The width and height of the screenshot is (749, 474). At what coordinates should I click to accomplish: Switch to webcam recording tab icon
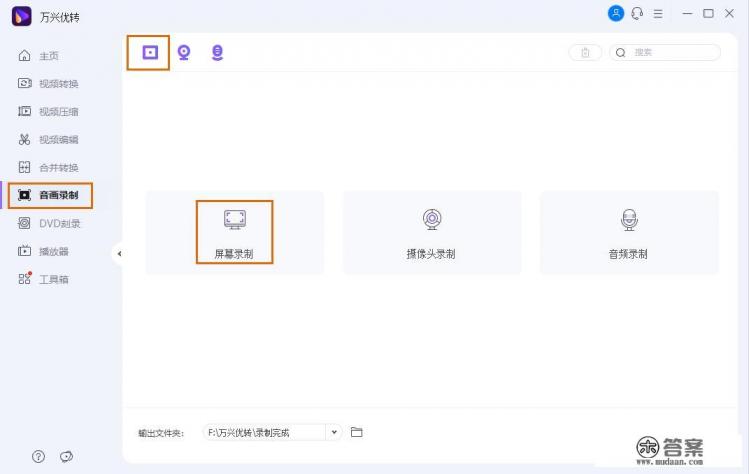184,52
